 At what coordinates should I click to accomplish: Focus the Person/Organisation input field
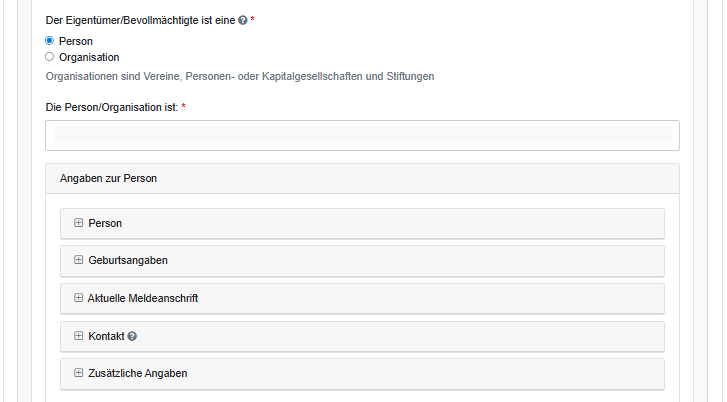tap(362, 135)
